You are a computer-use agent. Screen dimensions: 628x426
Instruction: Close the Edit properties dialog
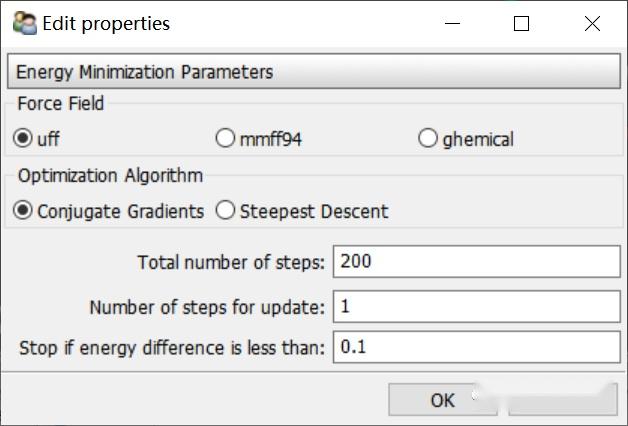[592, 24]
